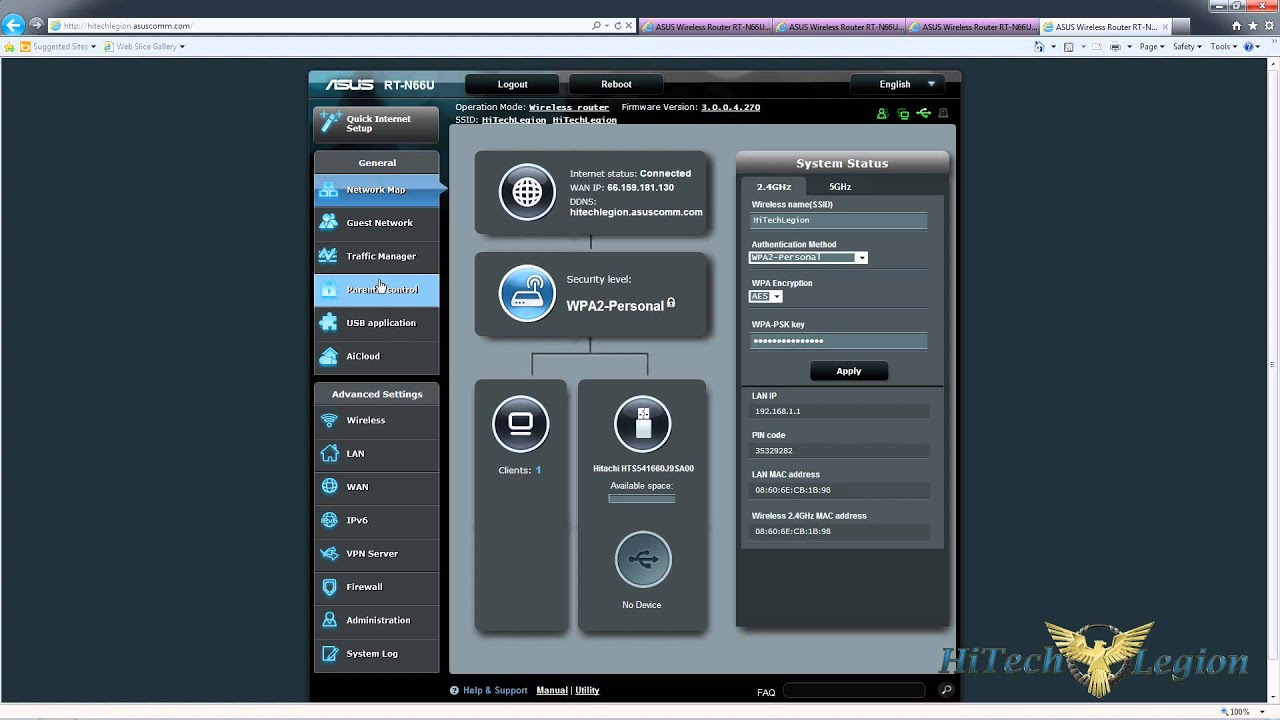Screen dimensions: 1280x720
Task: Open the WPA Encryption AES dropdown
Action: click(766, 297)
